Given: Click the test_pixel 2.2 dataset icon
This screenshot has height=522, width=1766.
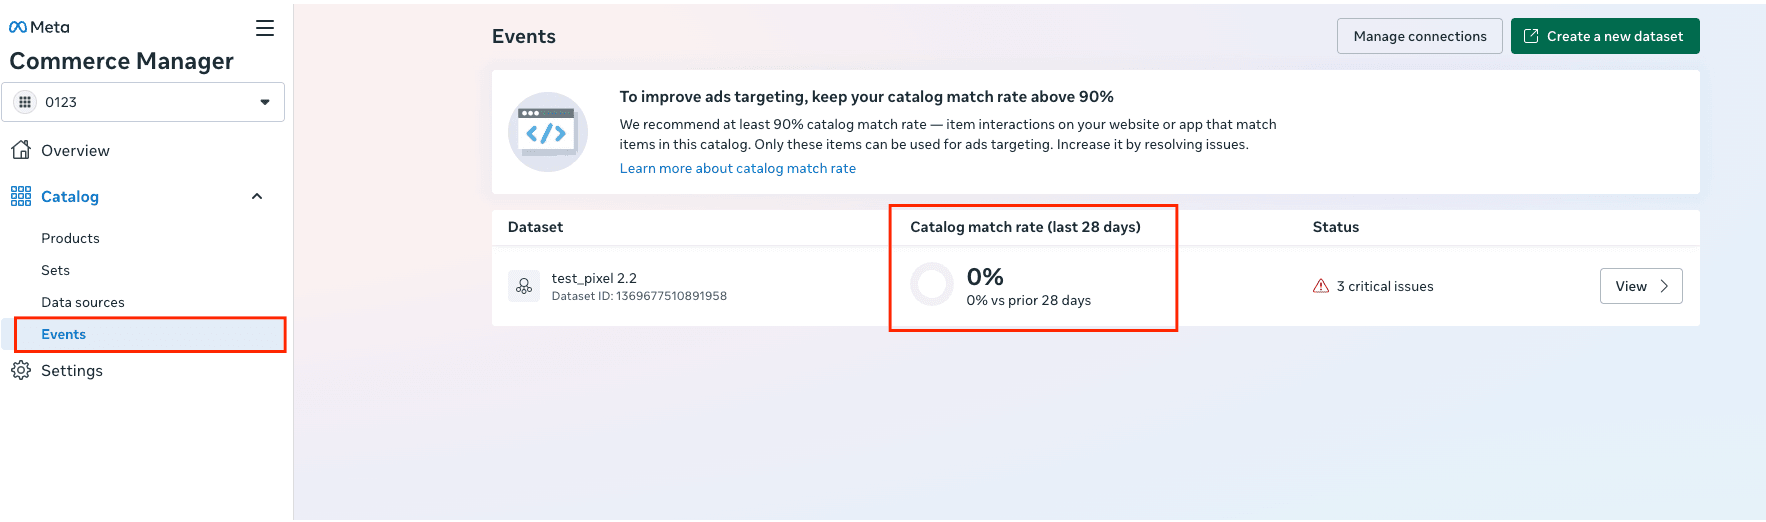Looking at the screenshot, I should 524,286.
